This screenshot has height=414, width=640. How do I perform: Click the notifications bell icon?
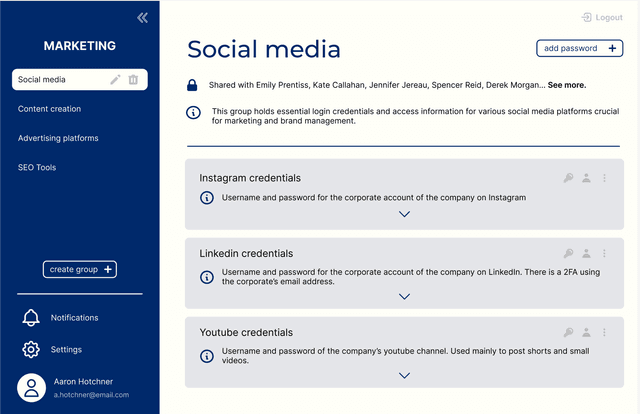click(x=31, y=318)
